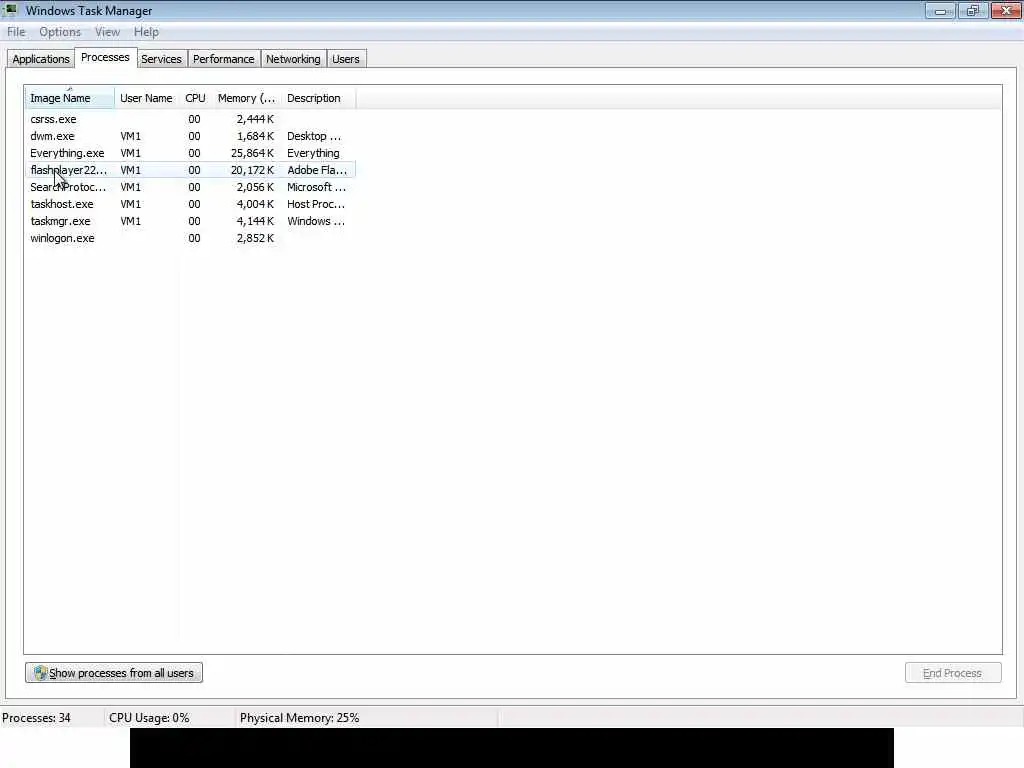The height and width of the screenshot is (768, 1024).
Task: Go to the Networking tab
Action: 293,59
